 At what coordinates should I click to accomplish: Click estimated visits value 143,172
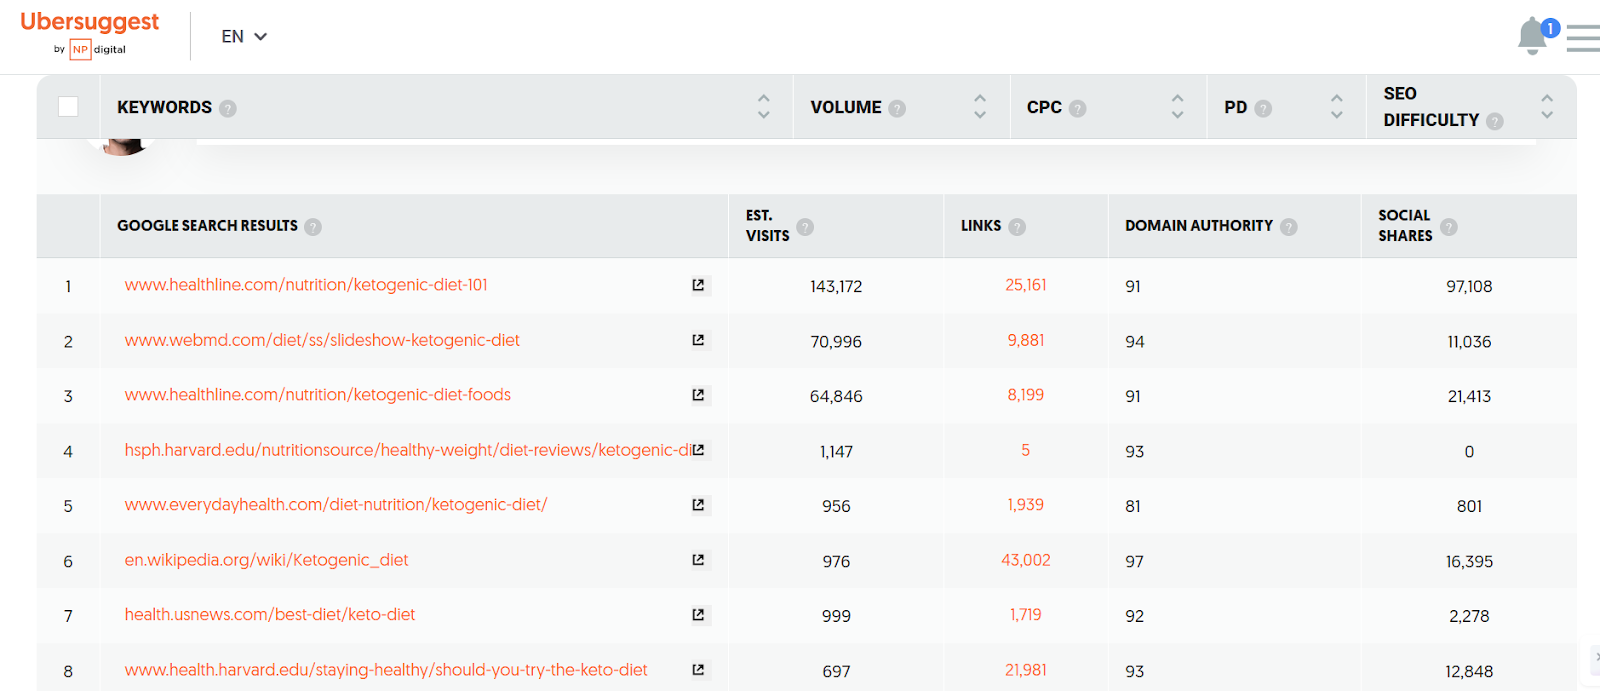click(x=836, y=286)
